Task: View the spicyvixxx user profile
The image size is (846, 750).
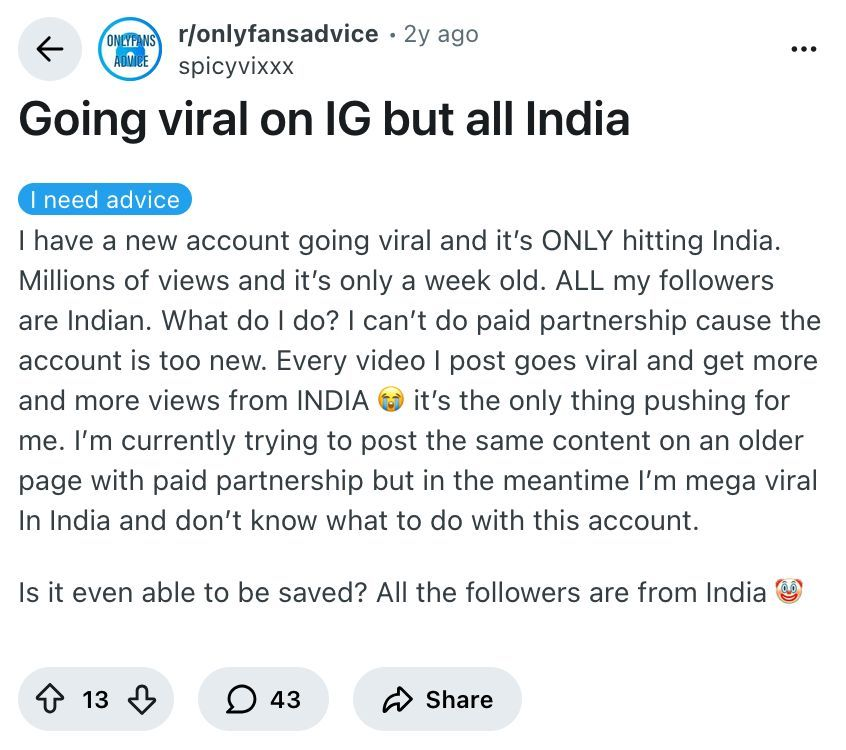Action: (x=236, y=66)
